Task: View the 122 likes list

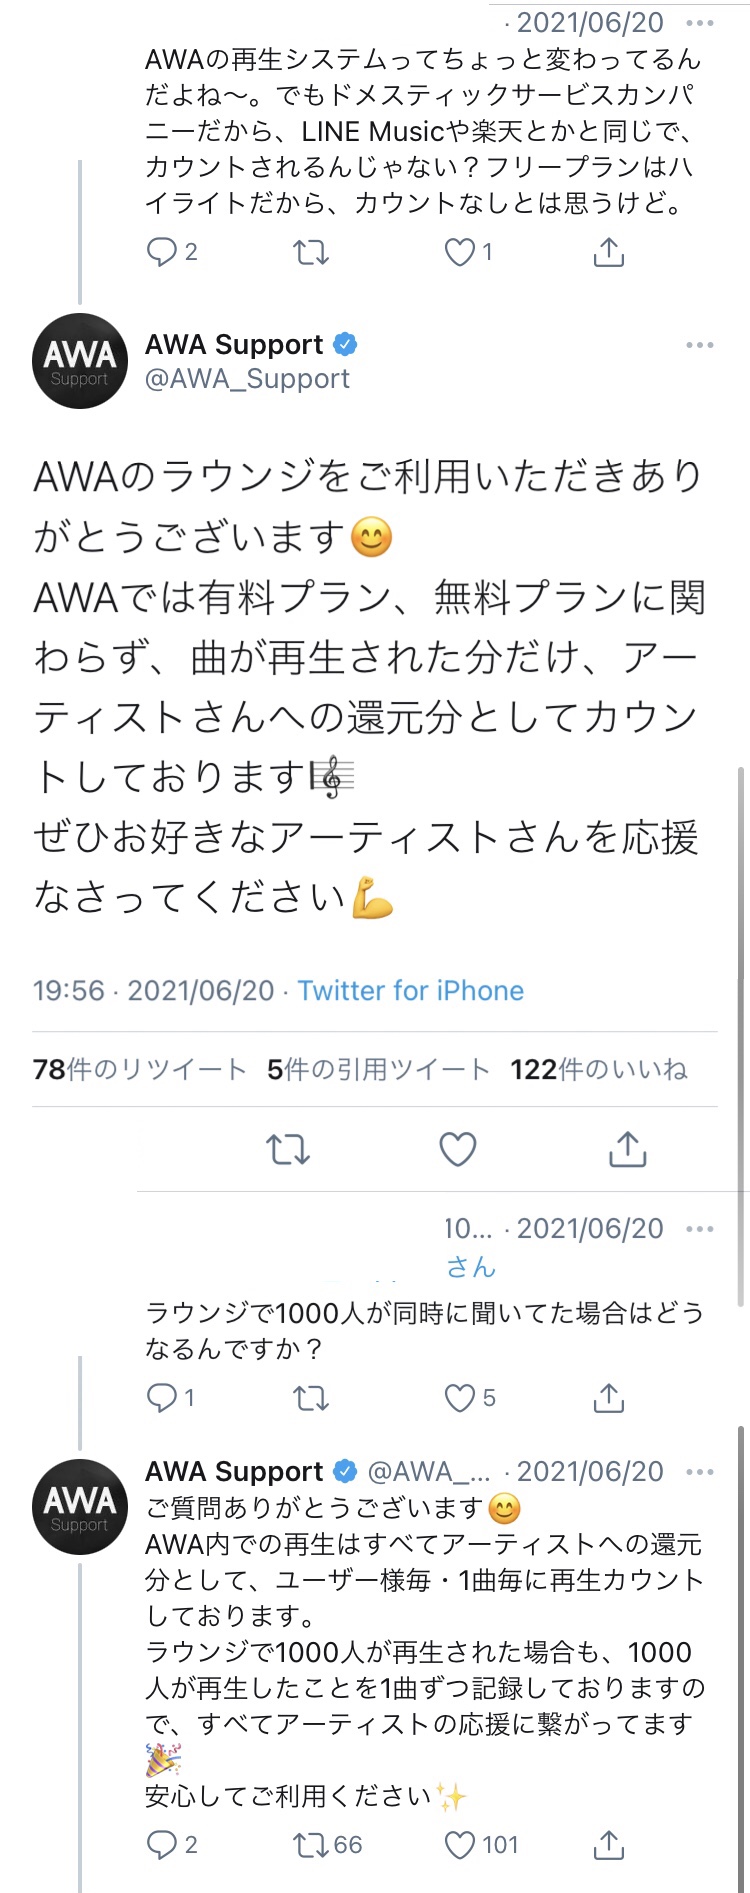Action: (599, 1070)
